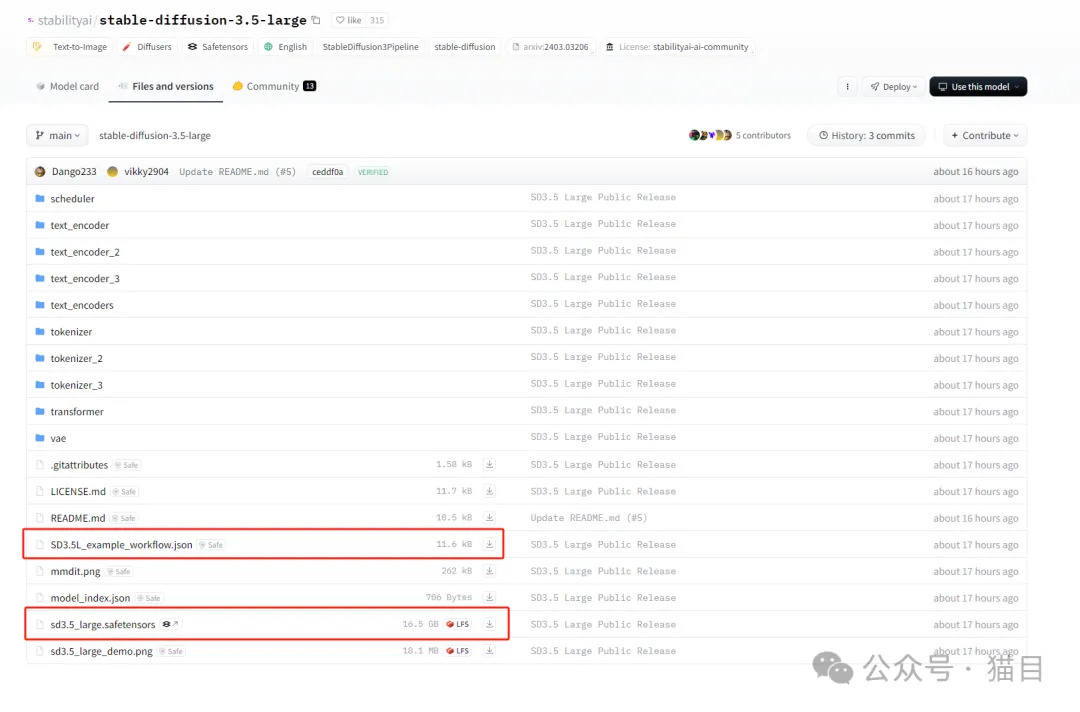1080x712 pixels.
Task: Click the Safe badge next to README.md
Action: point(124,518)
